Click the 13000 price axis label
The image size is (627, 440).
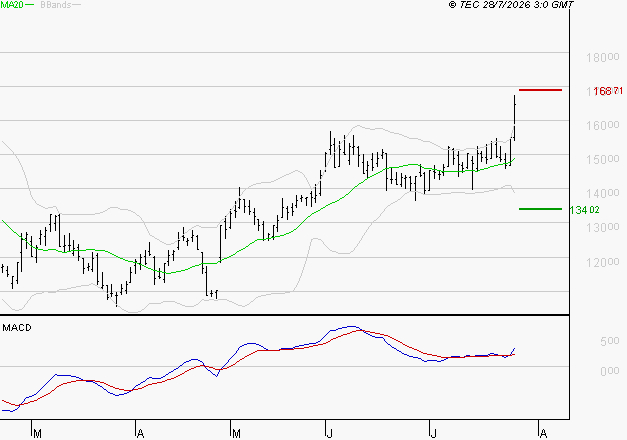[603, 228]
